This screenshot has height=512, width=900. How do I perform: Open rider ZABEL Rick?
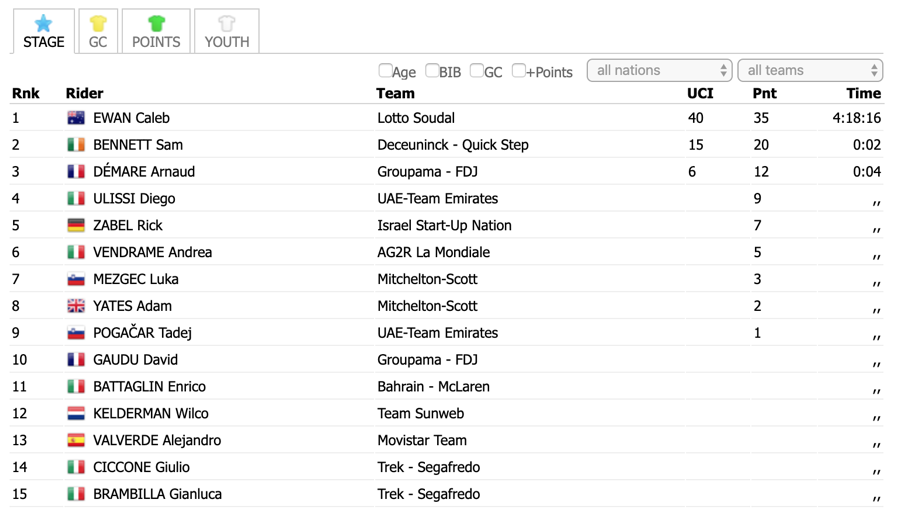pos(128,226)
